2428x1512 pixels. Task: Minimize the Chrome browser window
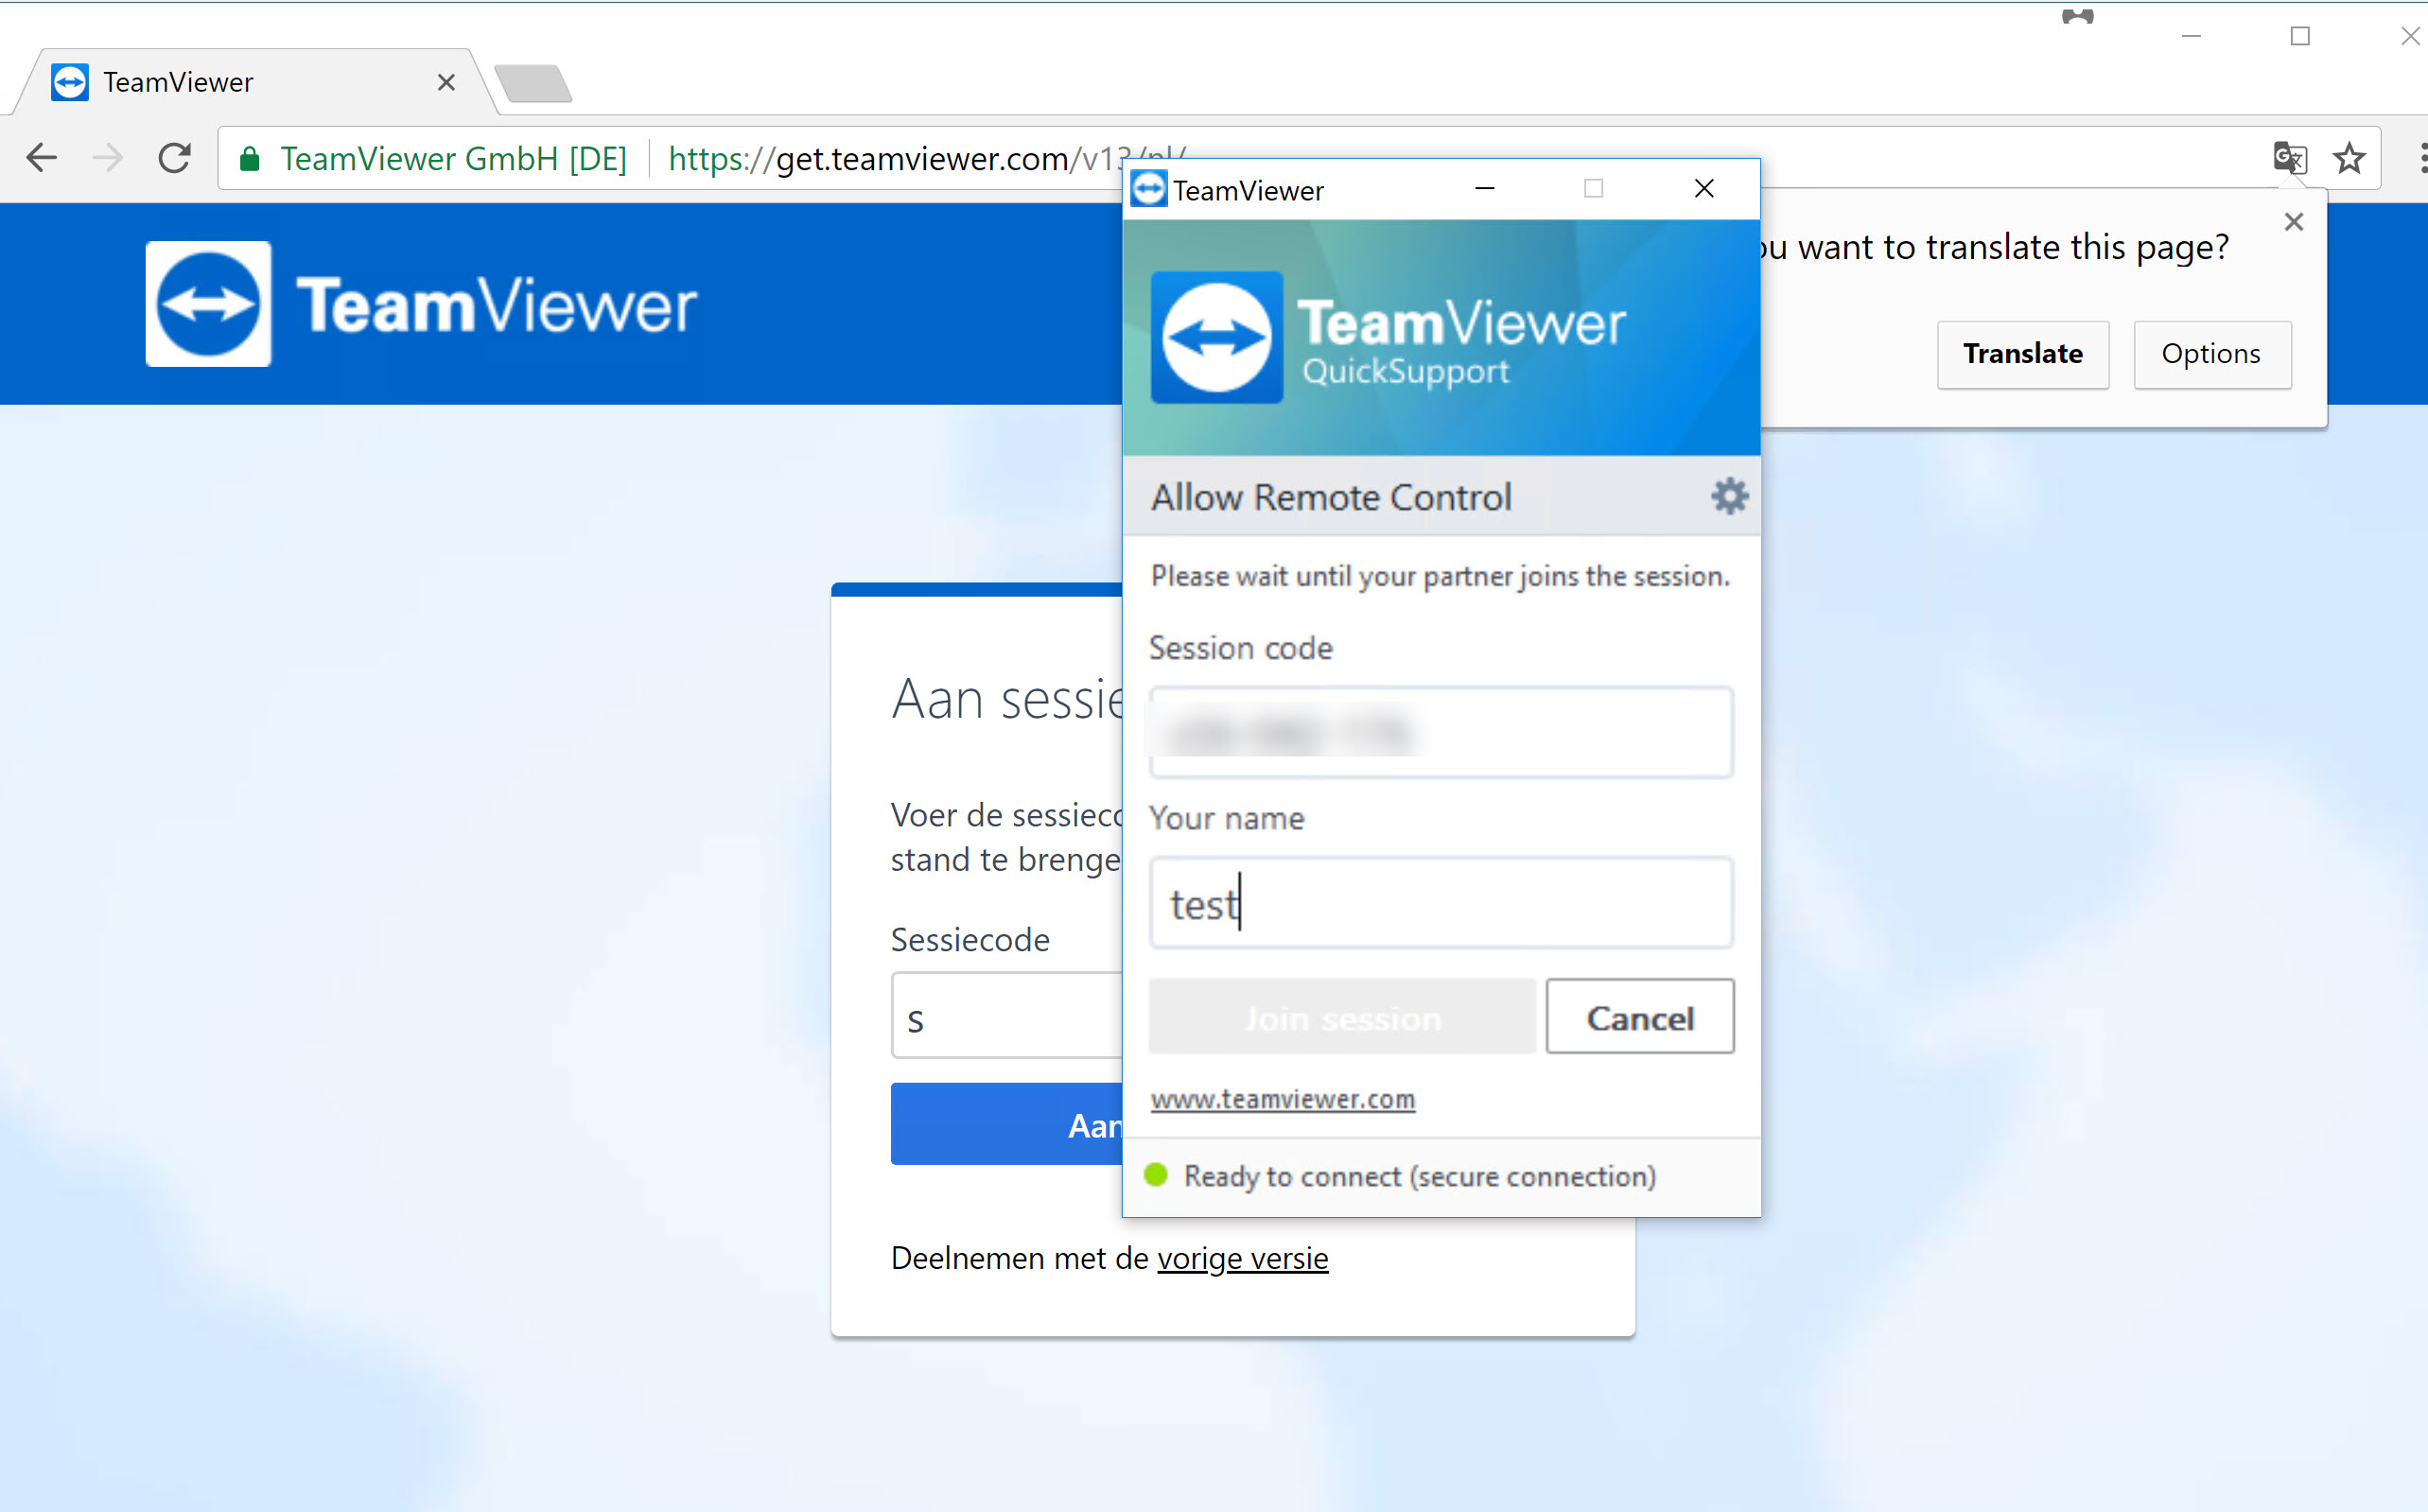coord(2191,36)
